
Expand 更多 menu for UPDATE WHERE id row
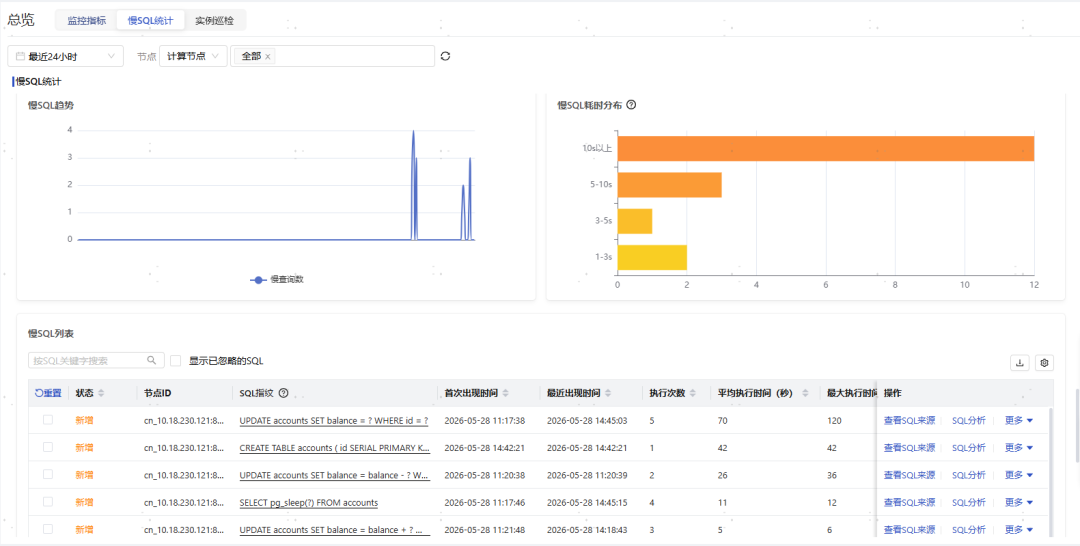(1019, 420)
